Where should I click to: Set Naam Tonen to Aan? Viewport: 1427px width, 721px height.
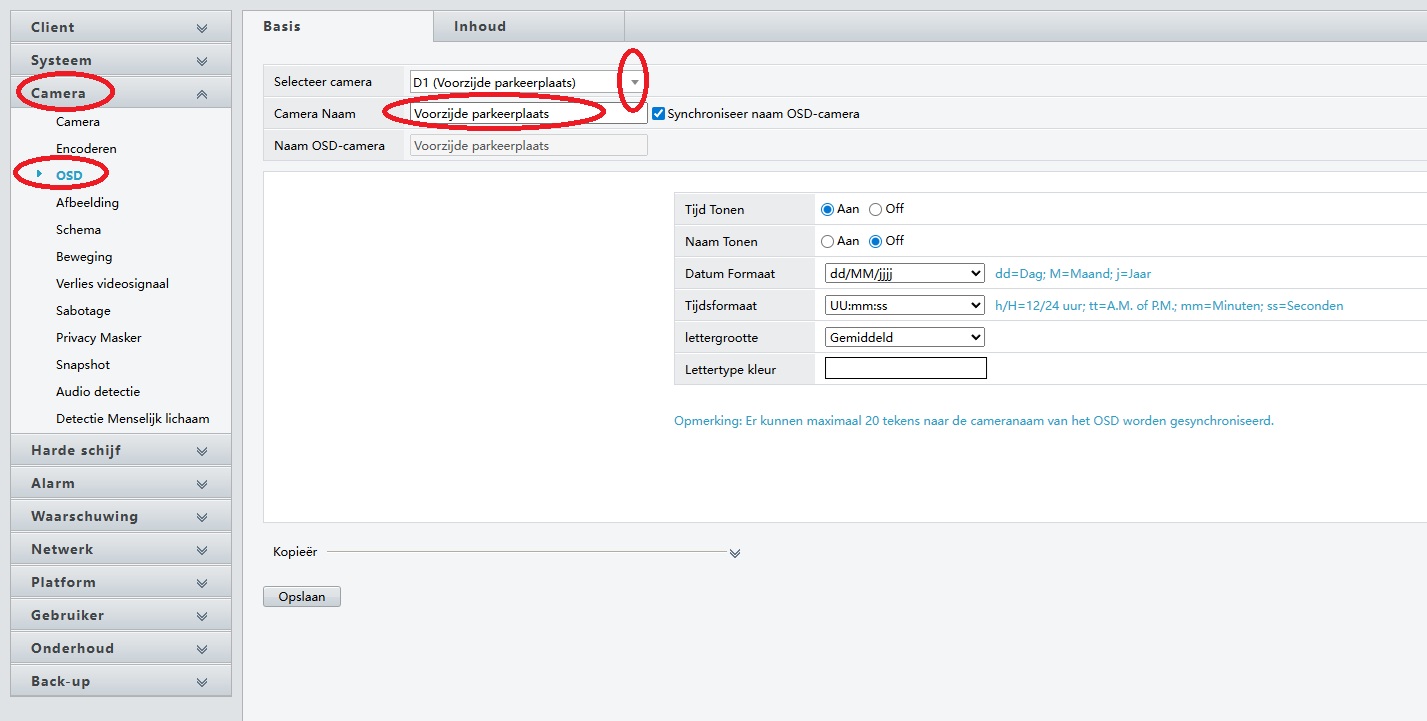point(827,242)
